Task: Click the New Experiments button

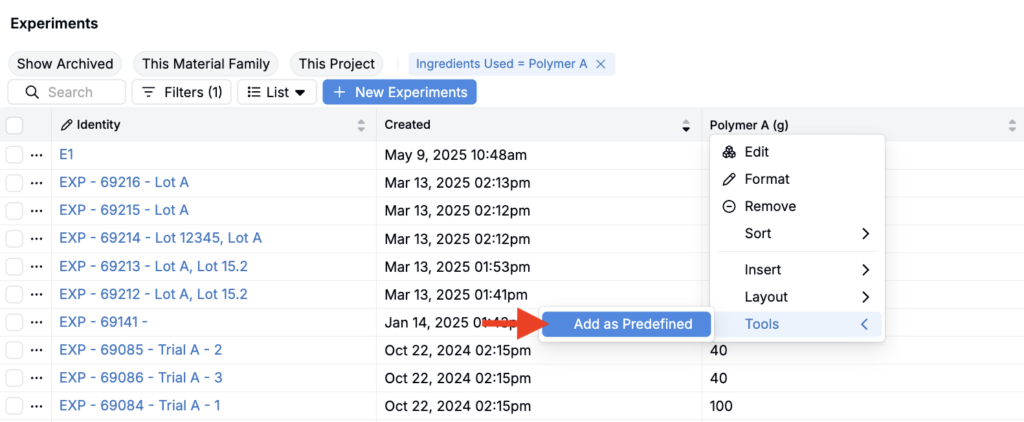Action: click(399, 92)
